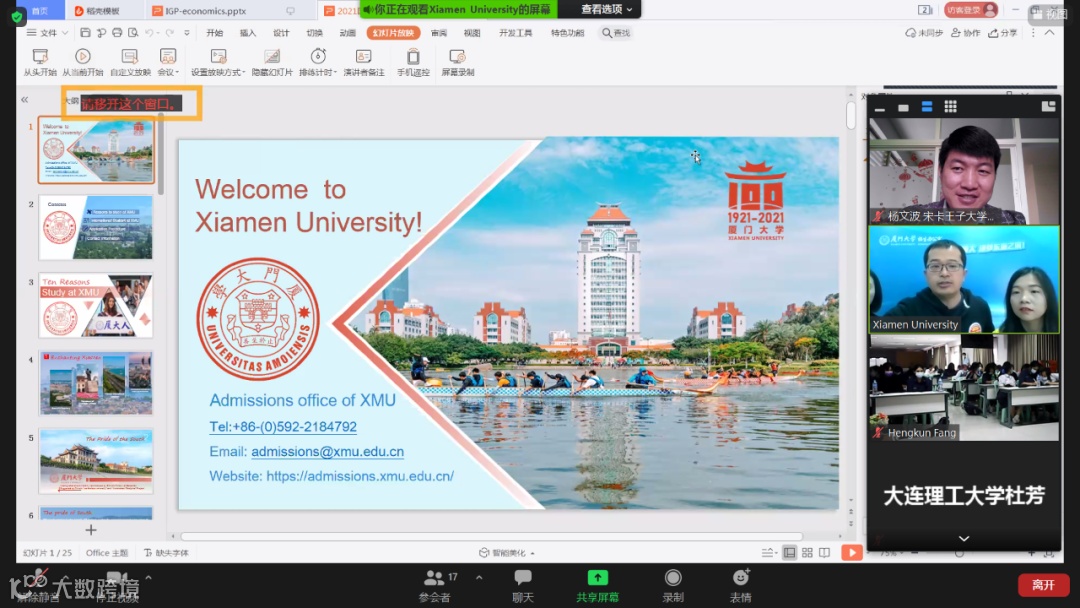This screenshot has width=1080, height=608.
Task: Click phone remote control (手机遥控) icon
Action: [413, 56]
